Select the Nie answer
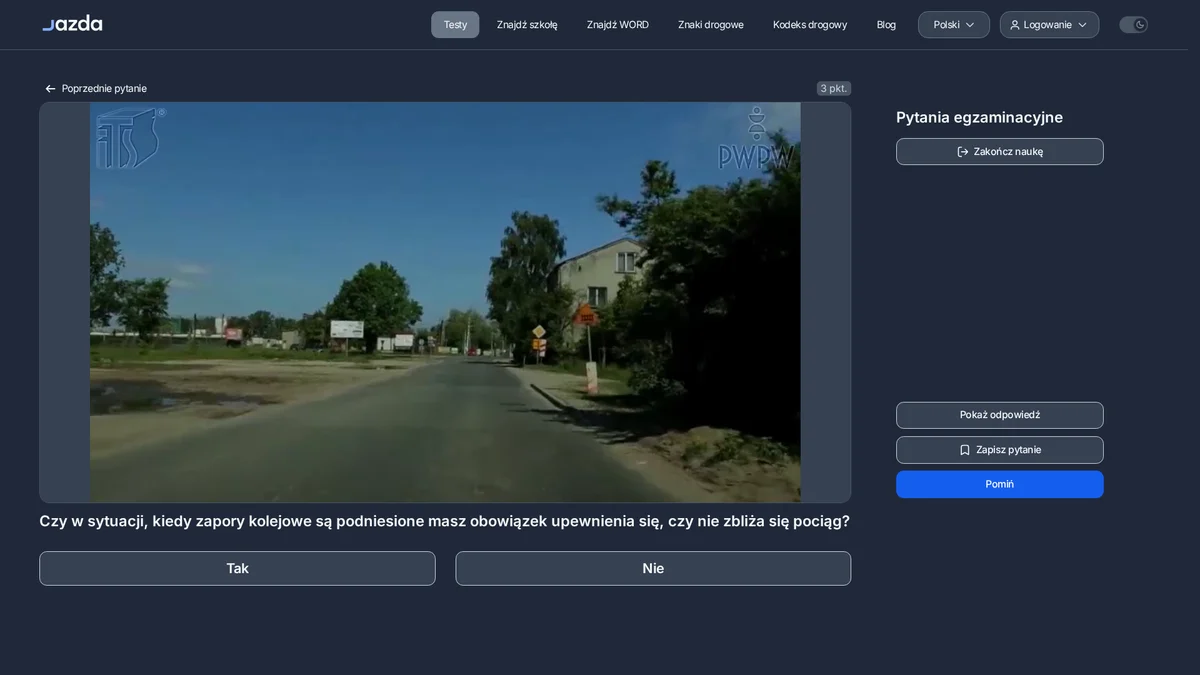Viewport: 1200px width, 675px height. point(653,568)
